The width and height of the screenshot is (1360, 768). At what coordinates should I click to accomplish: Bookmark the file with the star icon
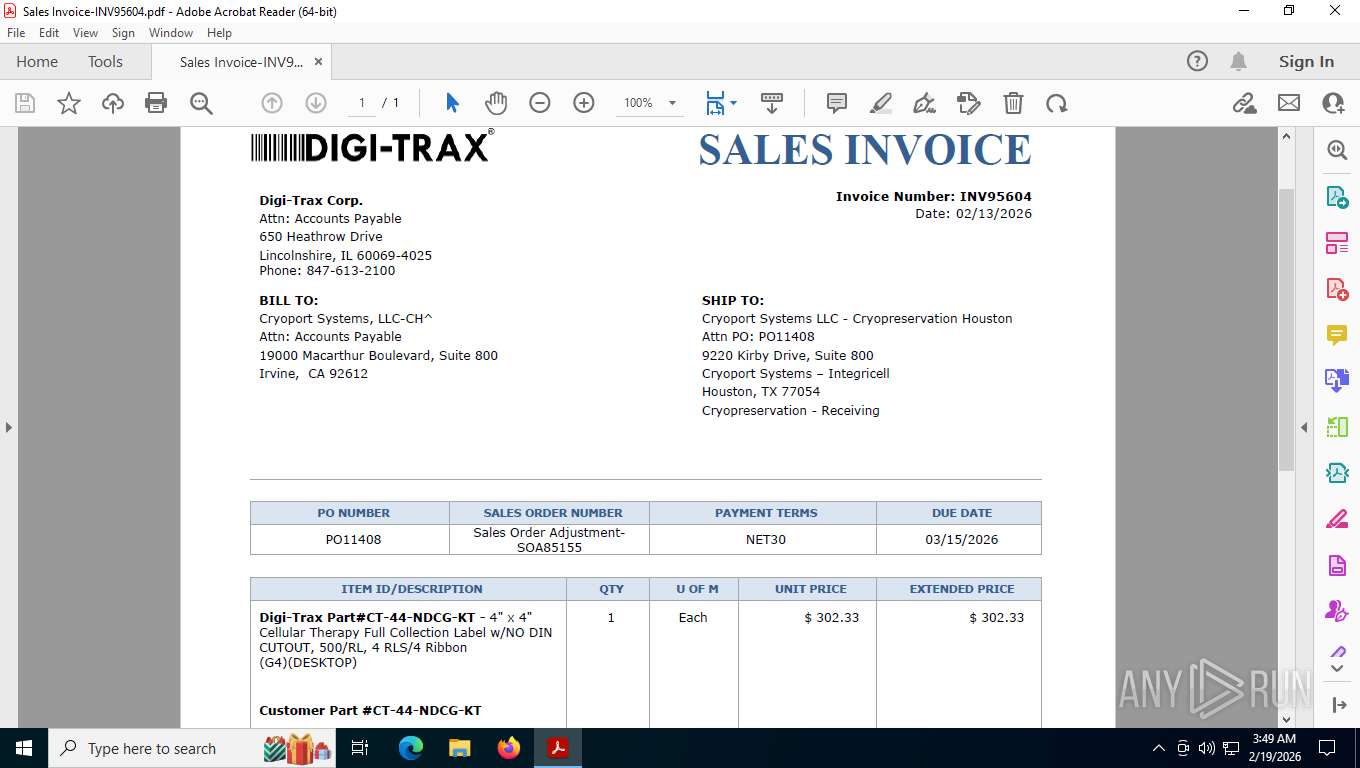(x=69, y=103)
